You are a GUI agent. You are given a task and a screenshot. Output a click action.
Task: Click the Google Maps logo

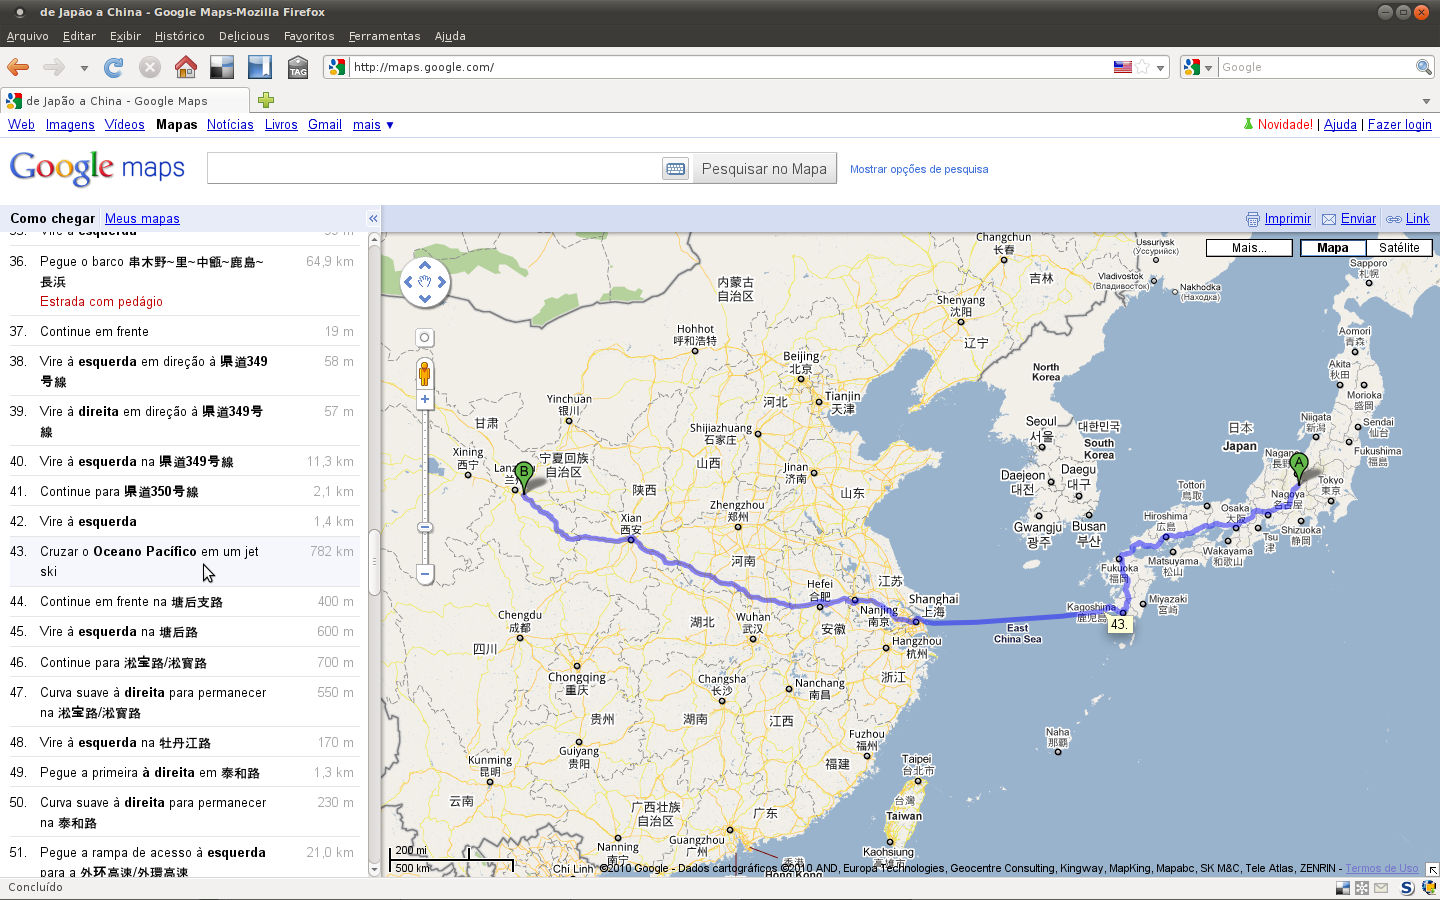97,168
